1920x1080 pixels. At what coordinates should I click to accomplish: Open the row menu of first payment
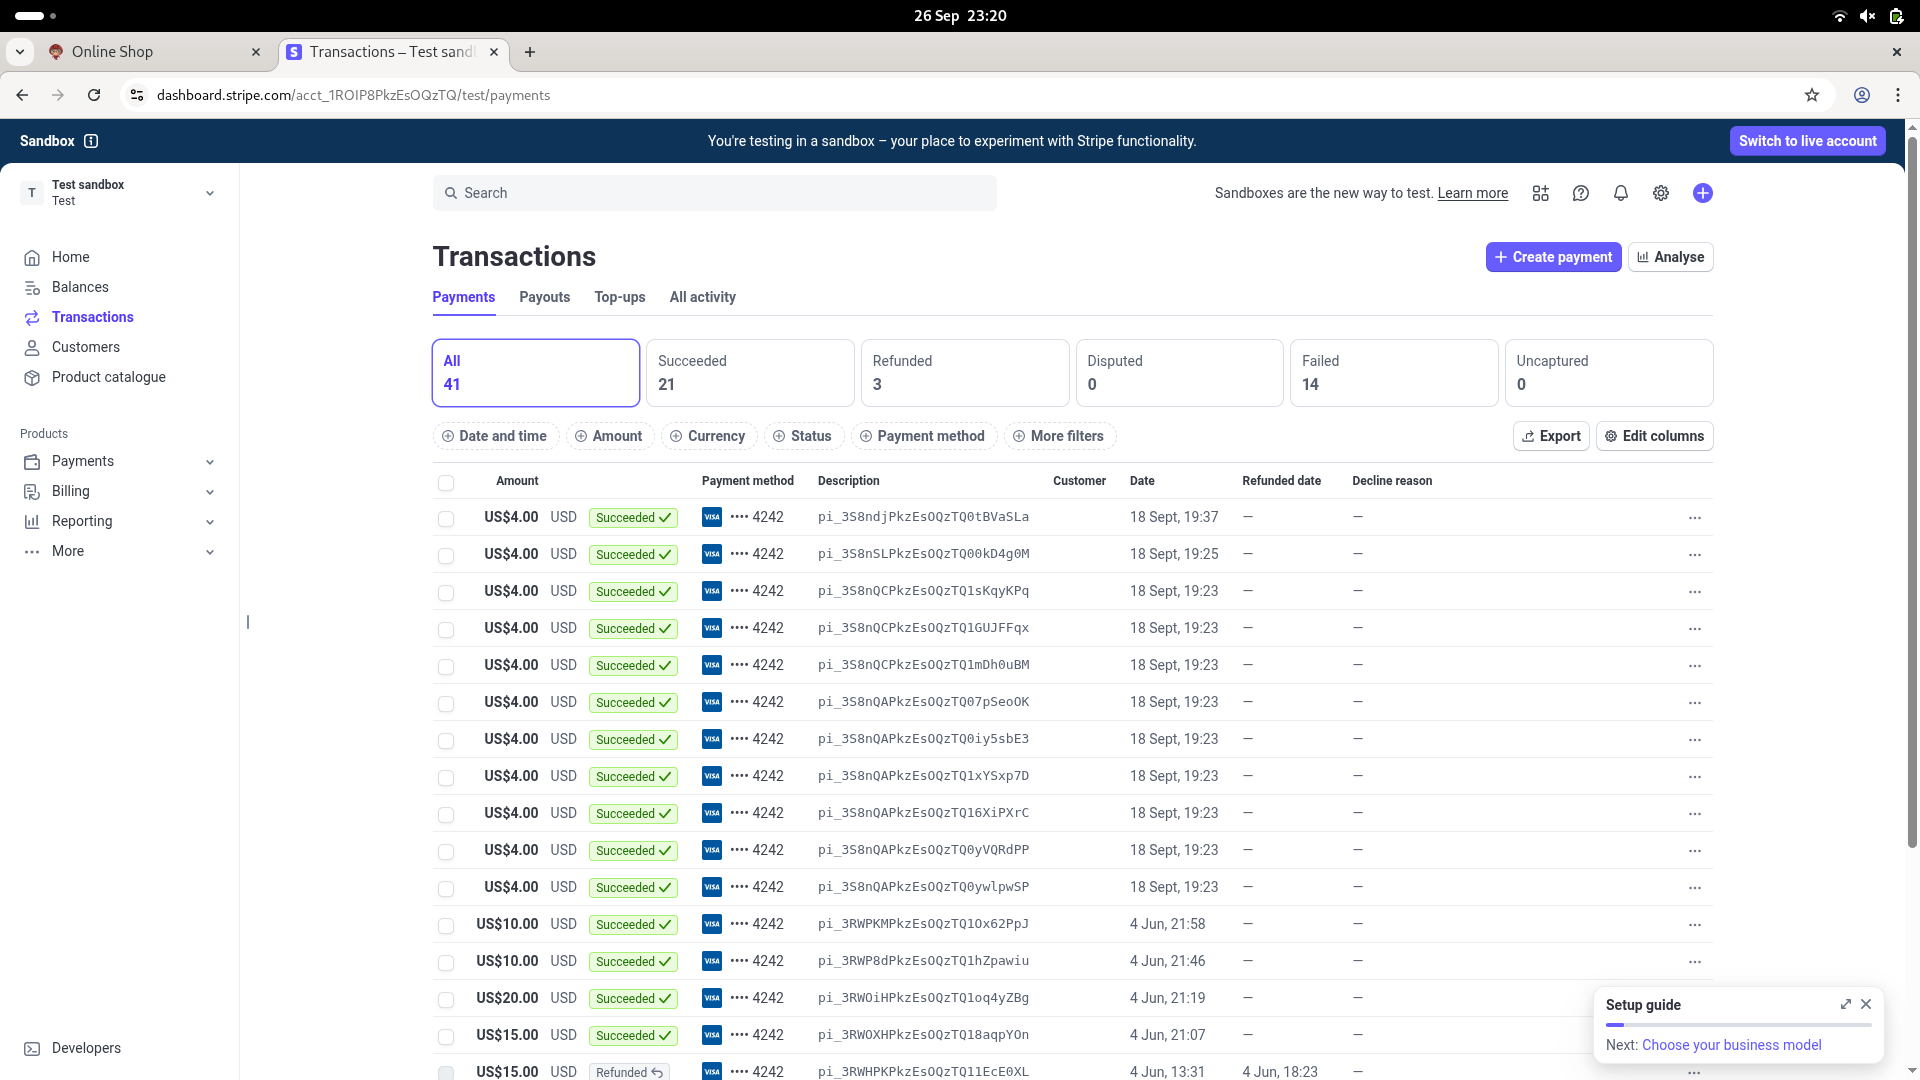click(x=1695, y=518)
